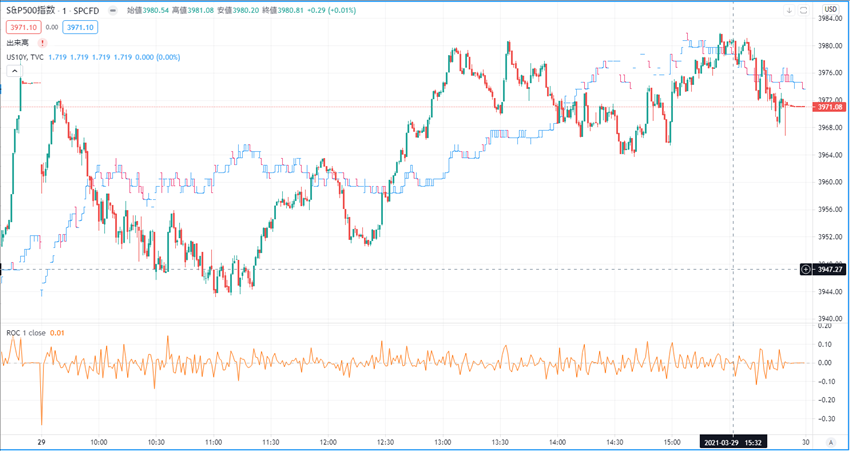Screen dimensions: 850x451
Task: Click the 0.00 level on ROC scale
Action: (825, 362)
